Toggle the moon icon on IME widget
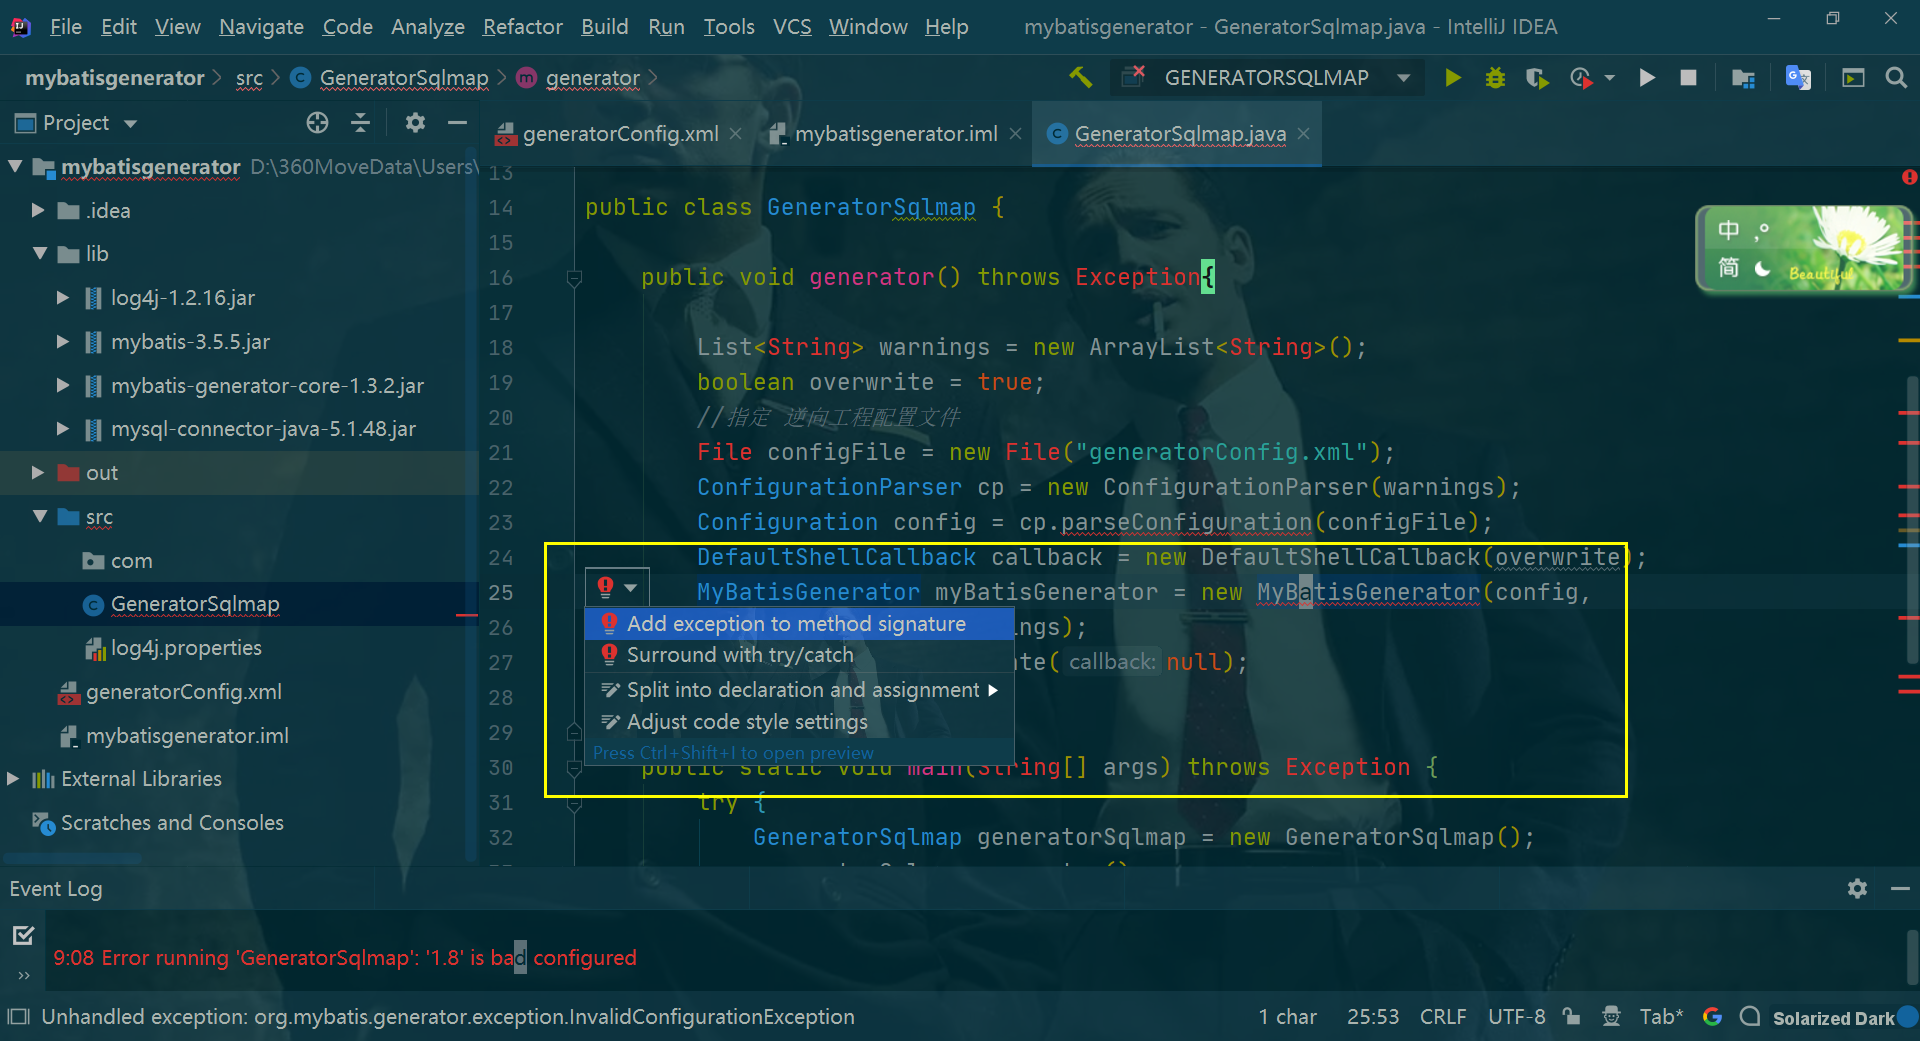1920x1041 pixels. [x=1762, y=268]
